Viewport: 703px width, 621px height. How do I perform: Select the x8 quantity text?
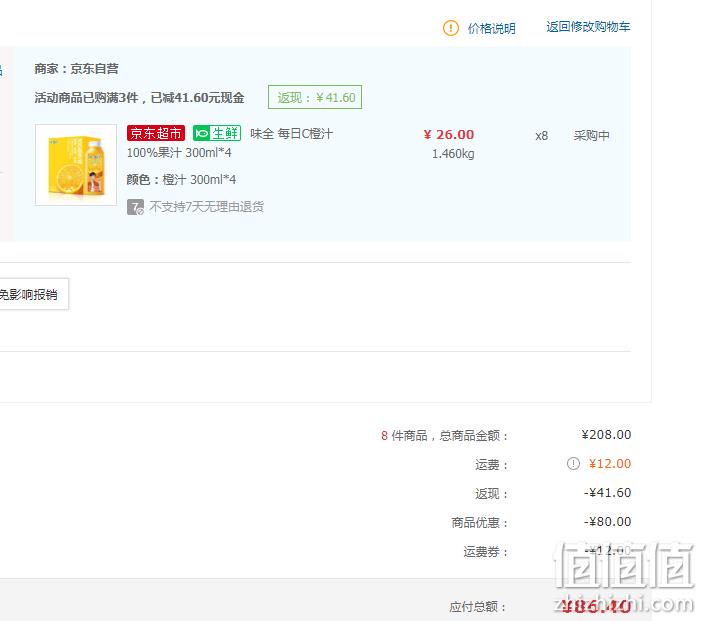point(542,135)
